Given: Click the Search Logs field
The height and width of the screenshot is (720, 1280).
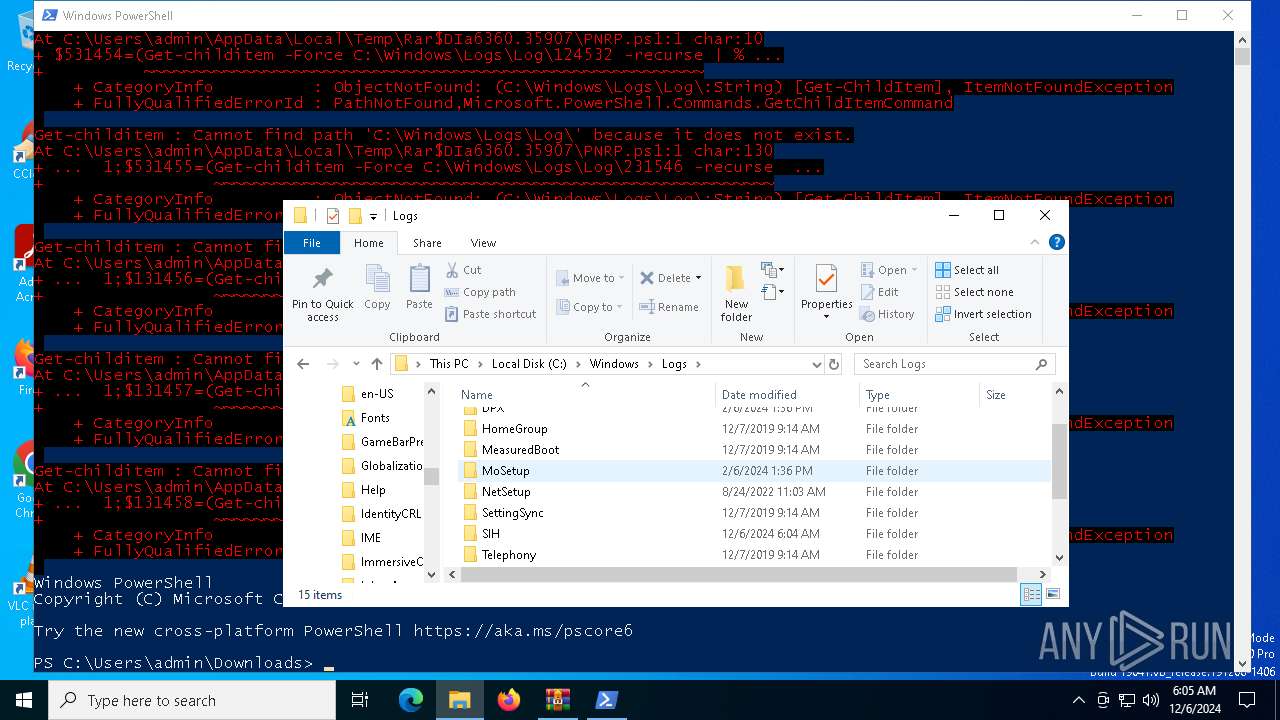Looking at the screenshot, I should (956, 364).
